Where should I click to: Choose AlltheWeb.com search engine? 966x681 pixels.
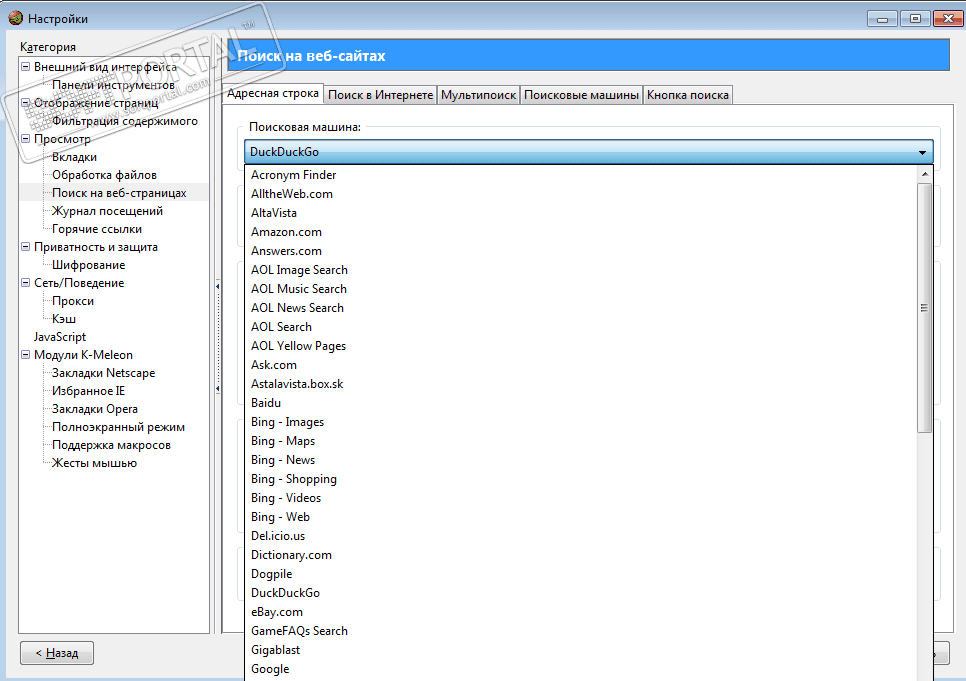pos(581,194)
